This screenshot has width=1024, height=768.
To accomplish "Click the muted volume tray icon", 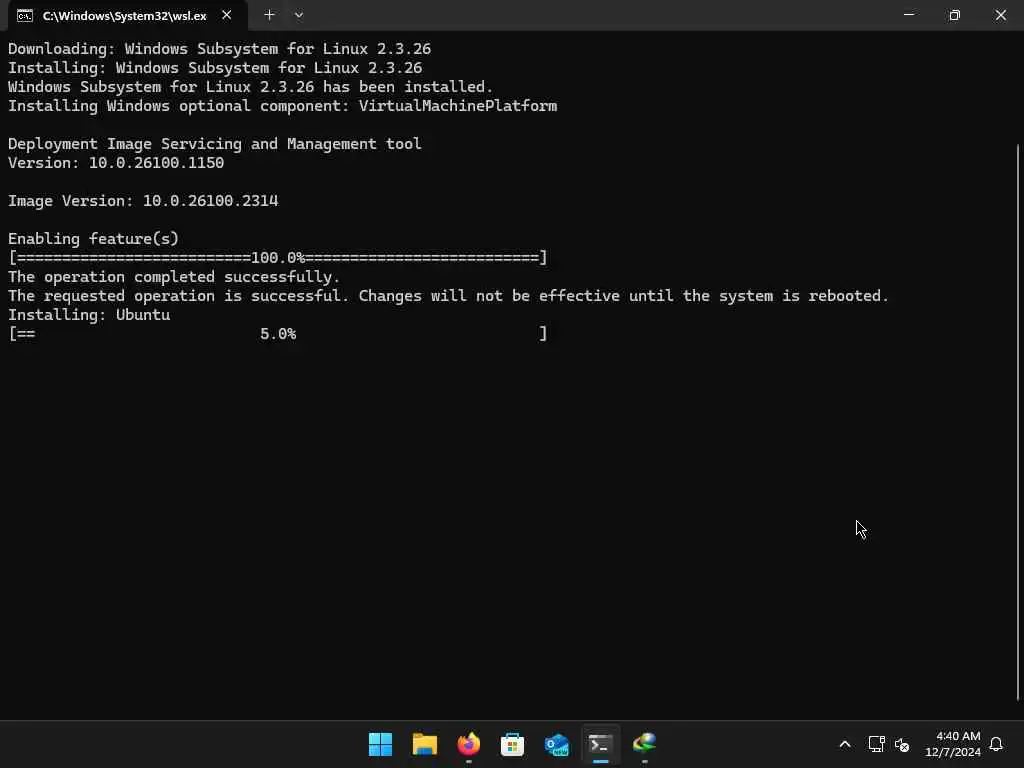I will tap(902, 744).
